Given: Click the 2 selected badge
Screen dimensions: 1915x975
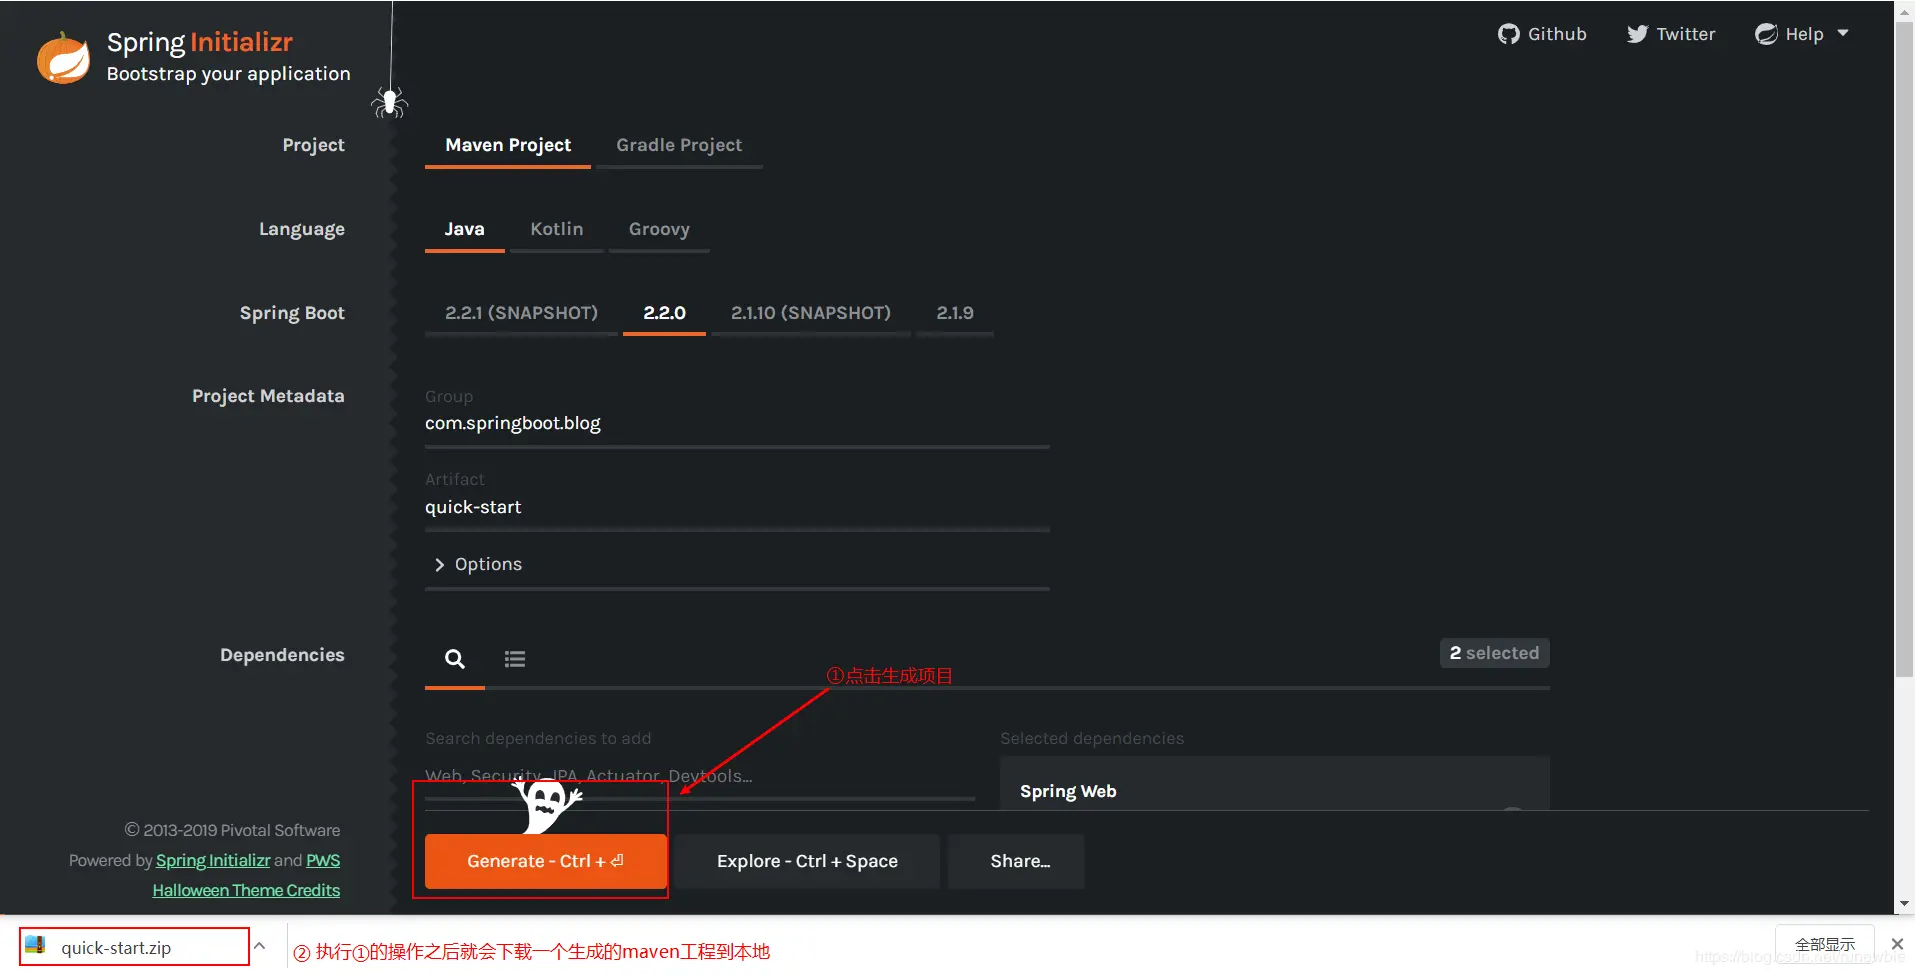Looking at the screenshot, I should point(1494,653).
